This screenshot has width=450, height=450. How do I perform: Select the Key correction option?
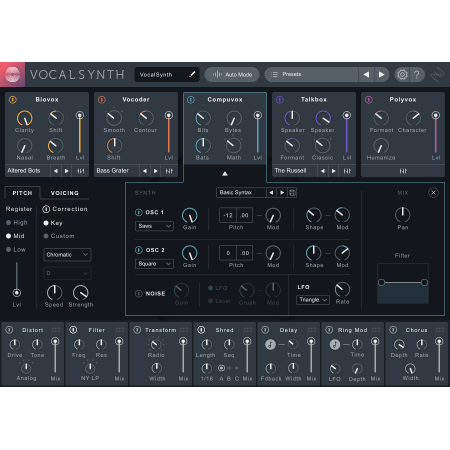point(53,223)
